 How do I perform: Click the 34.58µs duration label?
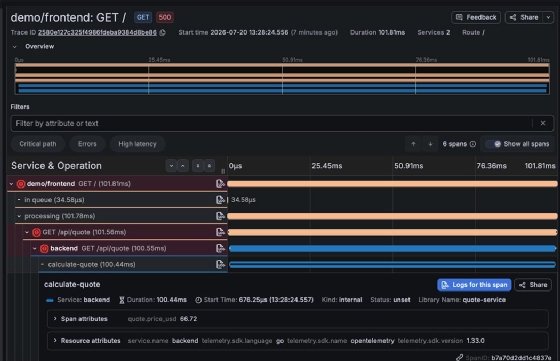(243, 200)
